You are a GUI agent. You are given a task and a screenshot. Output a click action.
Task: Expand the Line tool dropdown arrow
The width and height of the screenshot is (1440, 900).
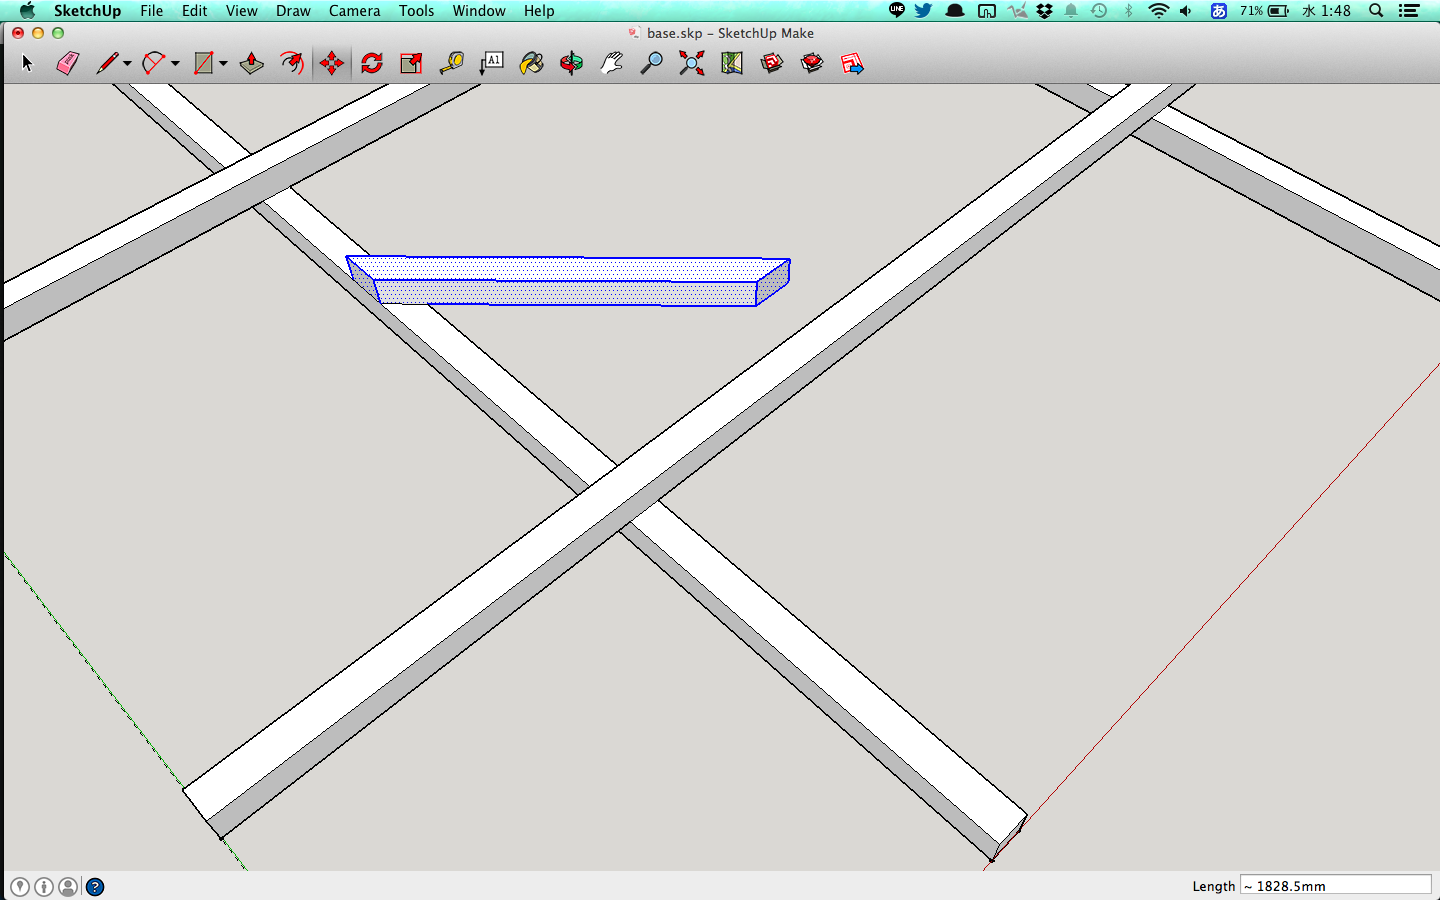(x=127, y=64)
